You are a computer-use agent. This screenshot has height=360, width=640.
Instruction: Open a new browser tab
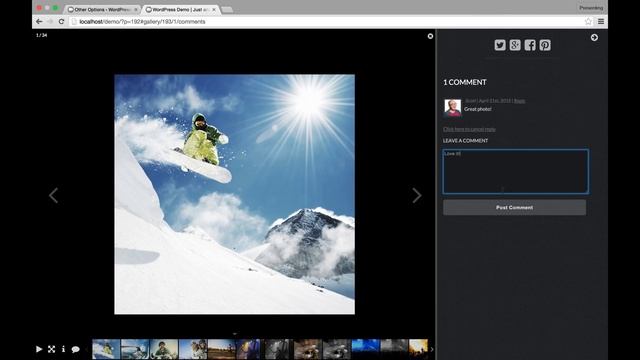[x=227, y=9]
